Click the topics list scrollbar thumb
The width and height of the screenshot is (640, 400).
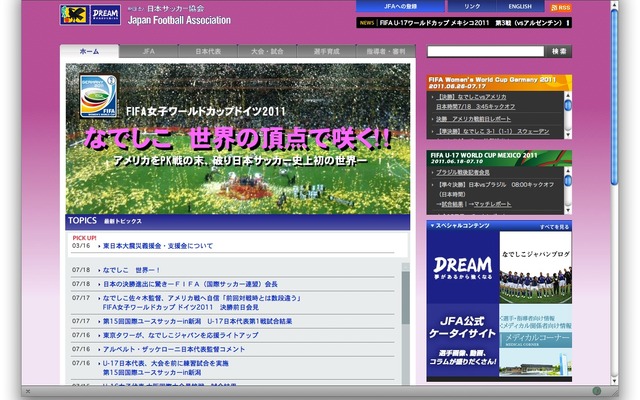[x=405, y=298]
